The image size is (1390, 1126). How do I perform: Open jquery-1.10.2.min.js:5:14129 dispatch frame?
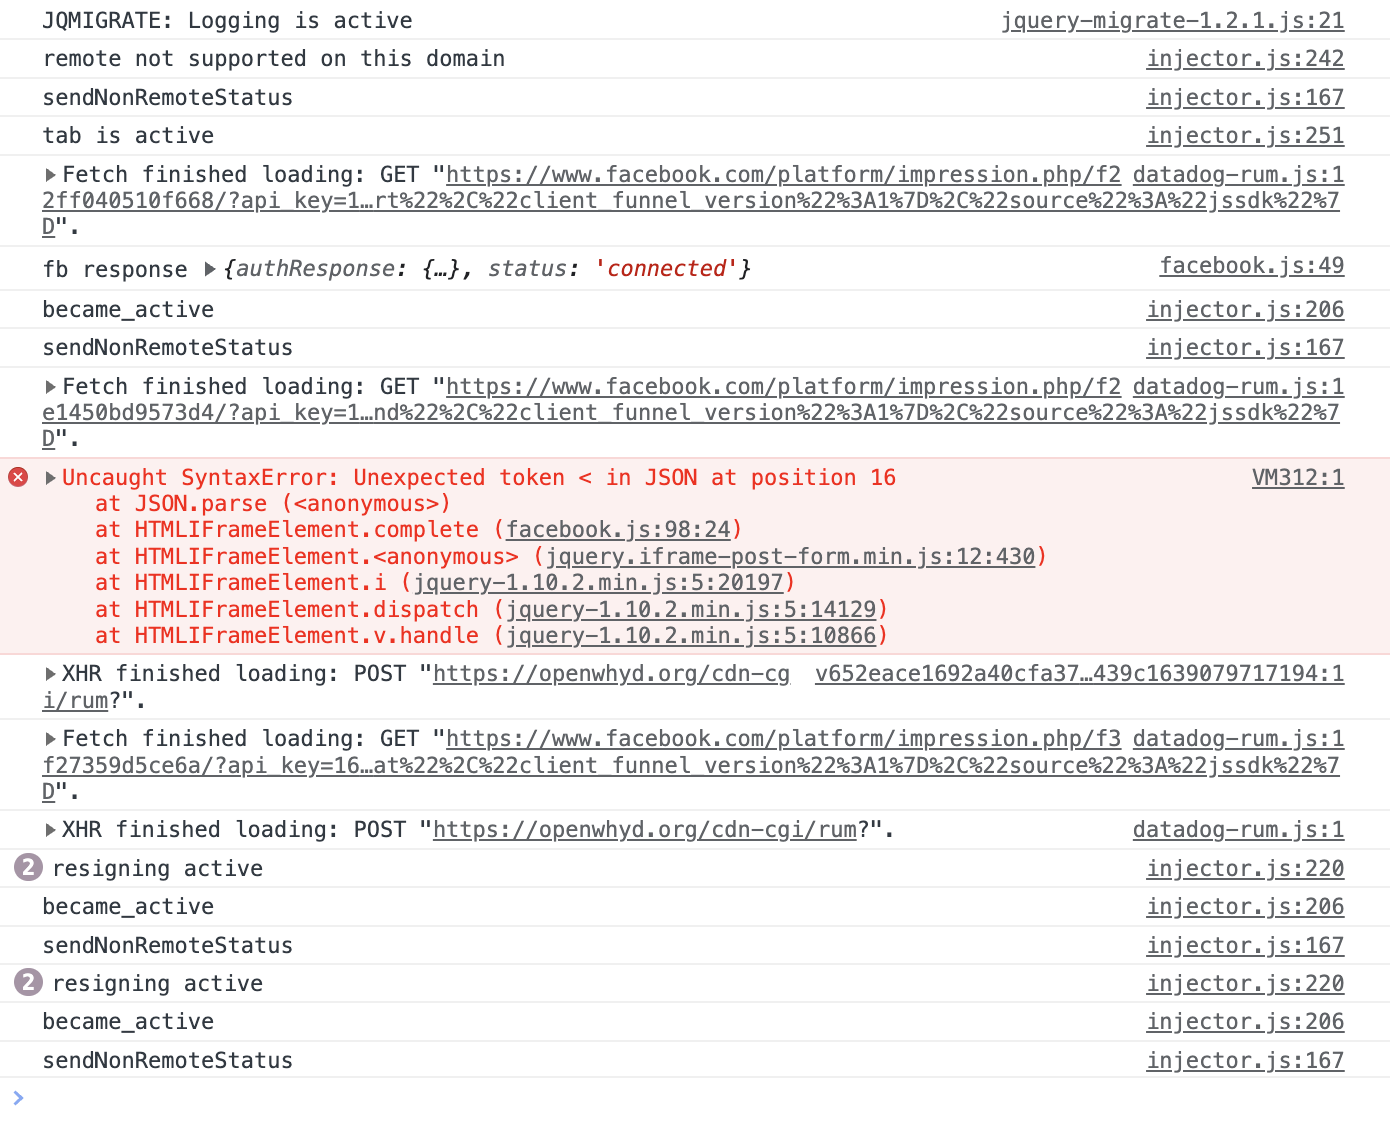(694, 609)
